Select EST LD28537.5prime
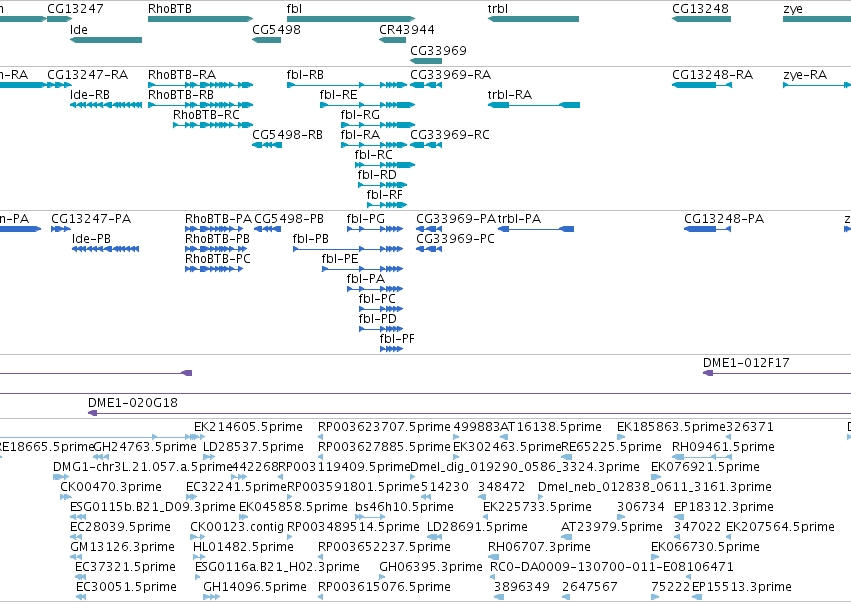 [x=253, y=447]
